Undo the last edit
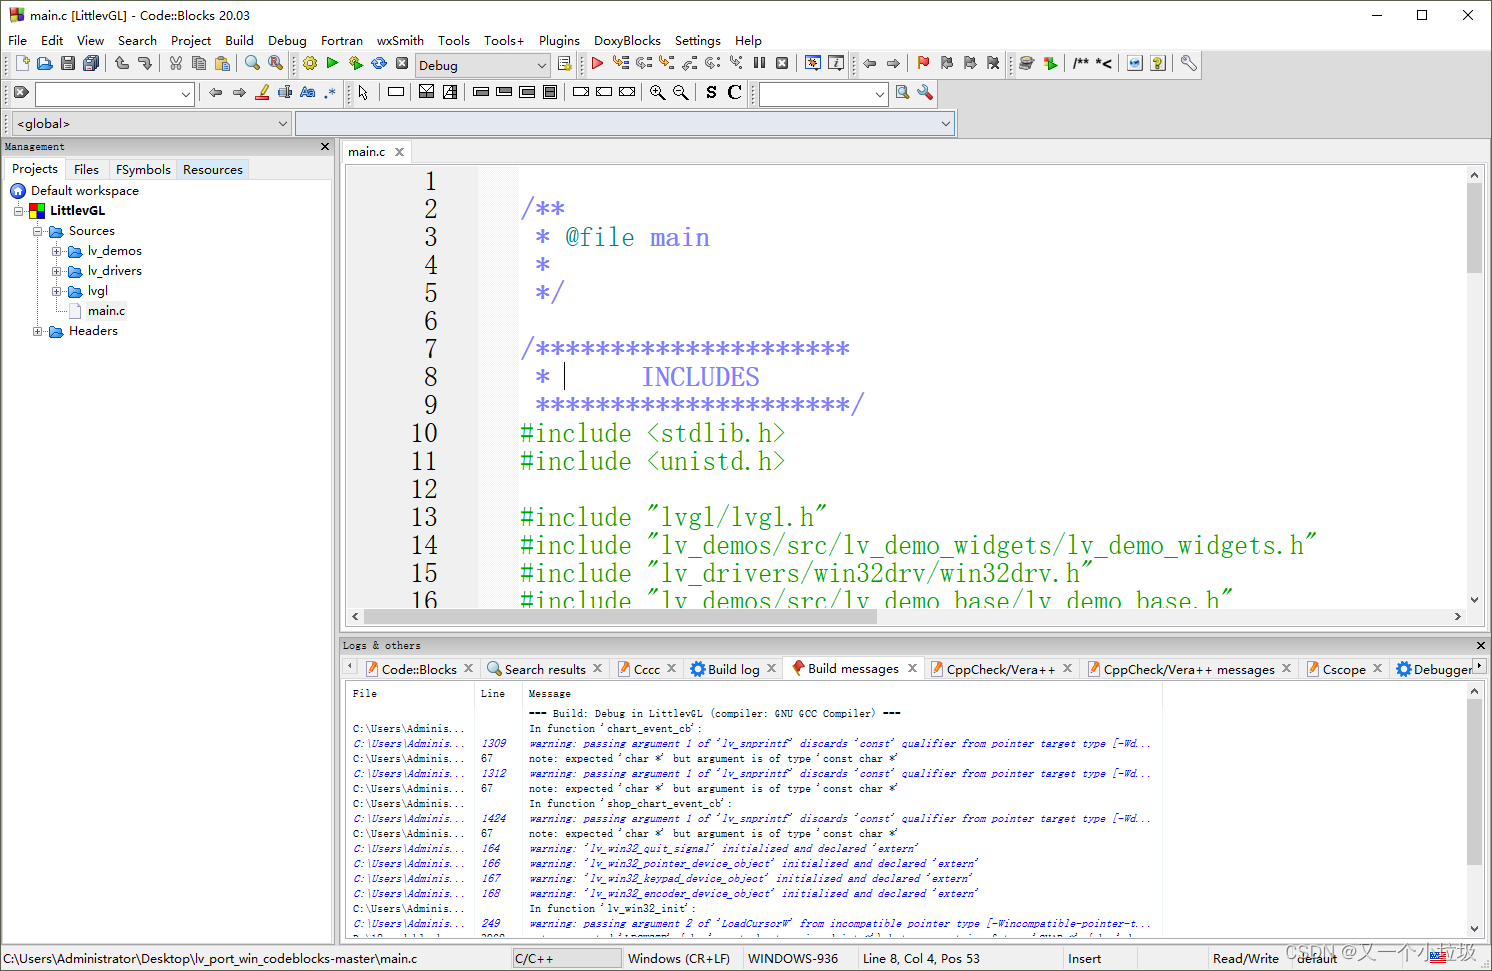Viewport: 1492px width, 971px height. [122, 64]
